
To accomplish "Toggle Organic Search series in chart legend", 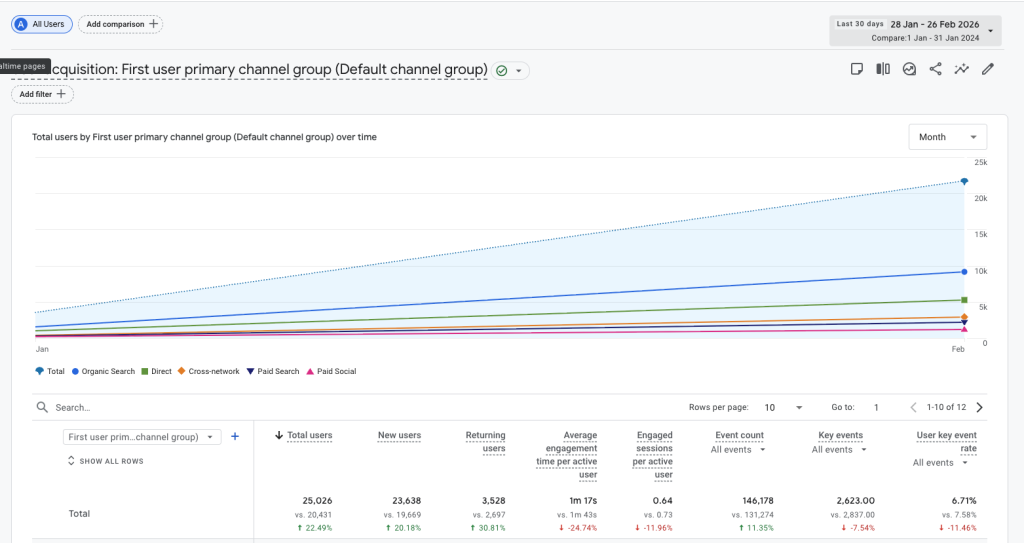I will click(103, 371).
